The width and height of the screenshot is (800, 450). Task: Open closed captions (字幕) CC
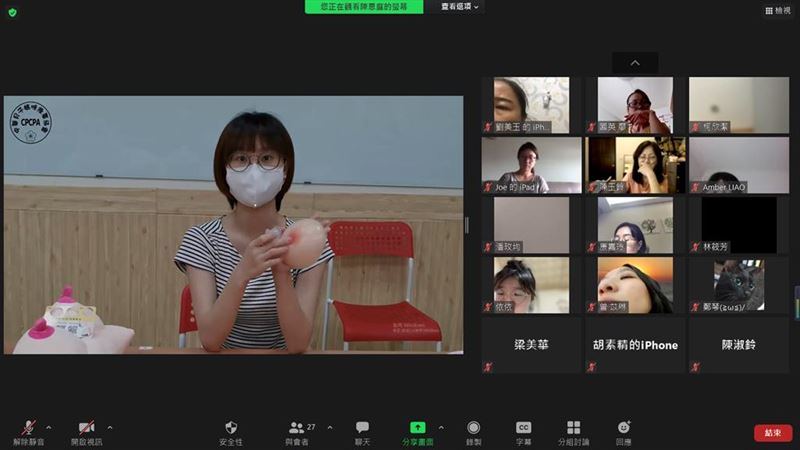523,433
